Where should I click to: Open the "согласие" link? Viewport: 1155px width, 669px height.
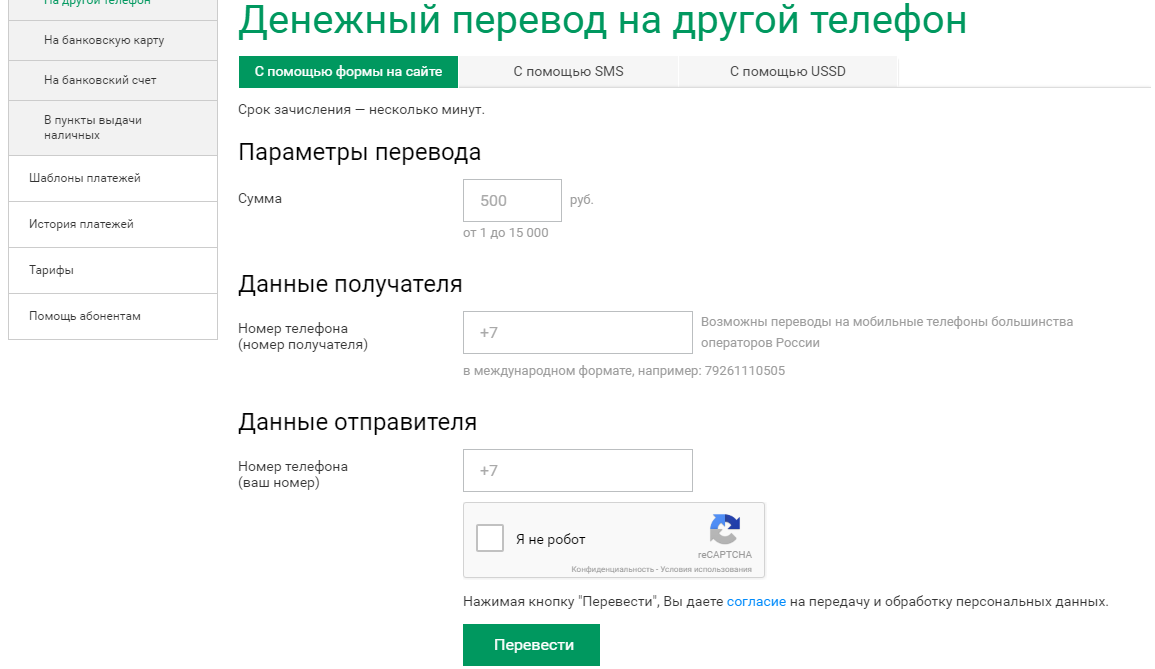coord(756,601)
